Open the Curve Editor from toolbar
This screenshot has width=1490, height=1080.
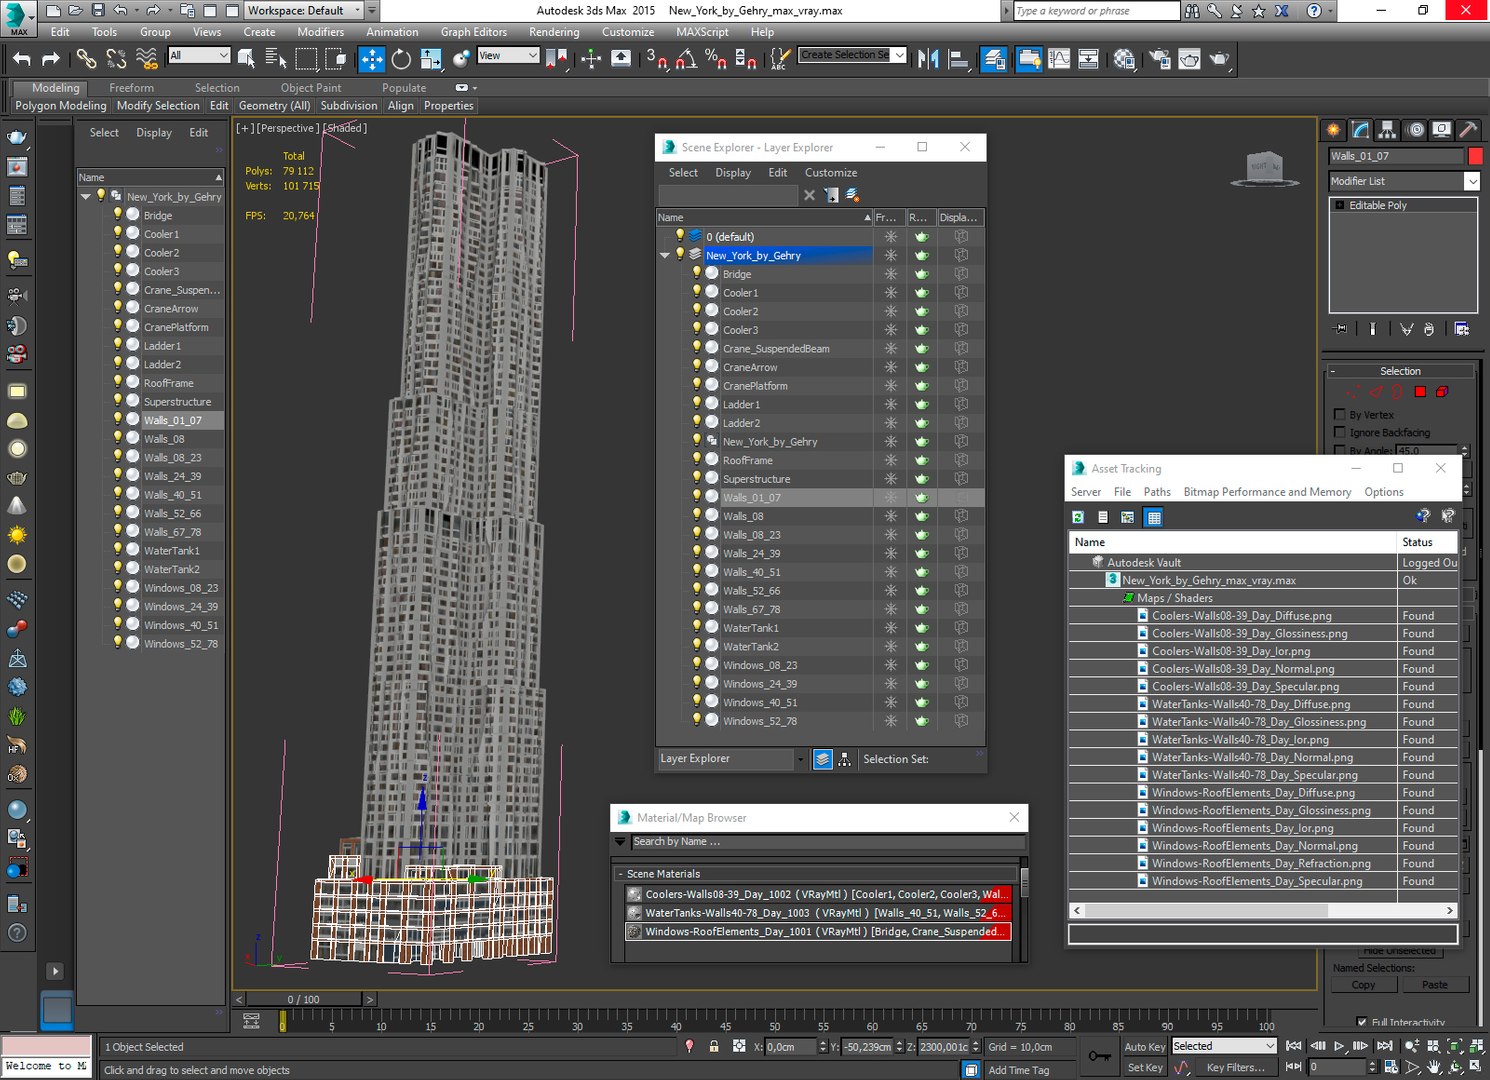1059,59
